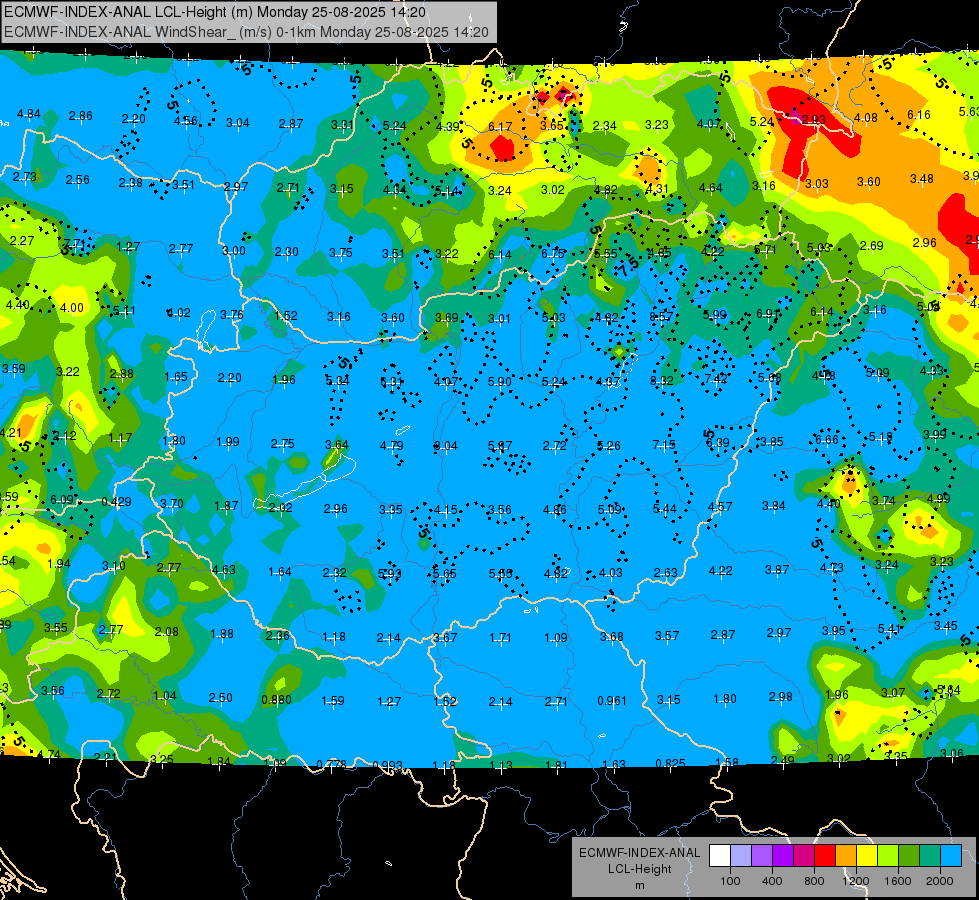
Task: Click the wind shear value 7.42
Action: 716,378
